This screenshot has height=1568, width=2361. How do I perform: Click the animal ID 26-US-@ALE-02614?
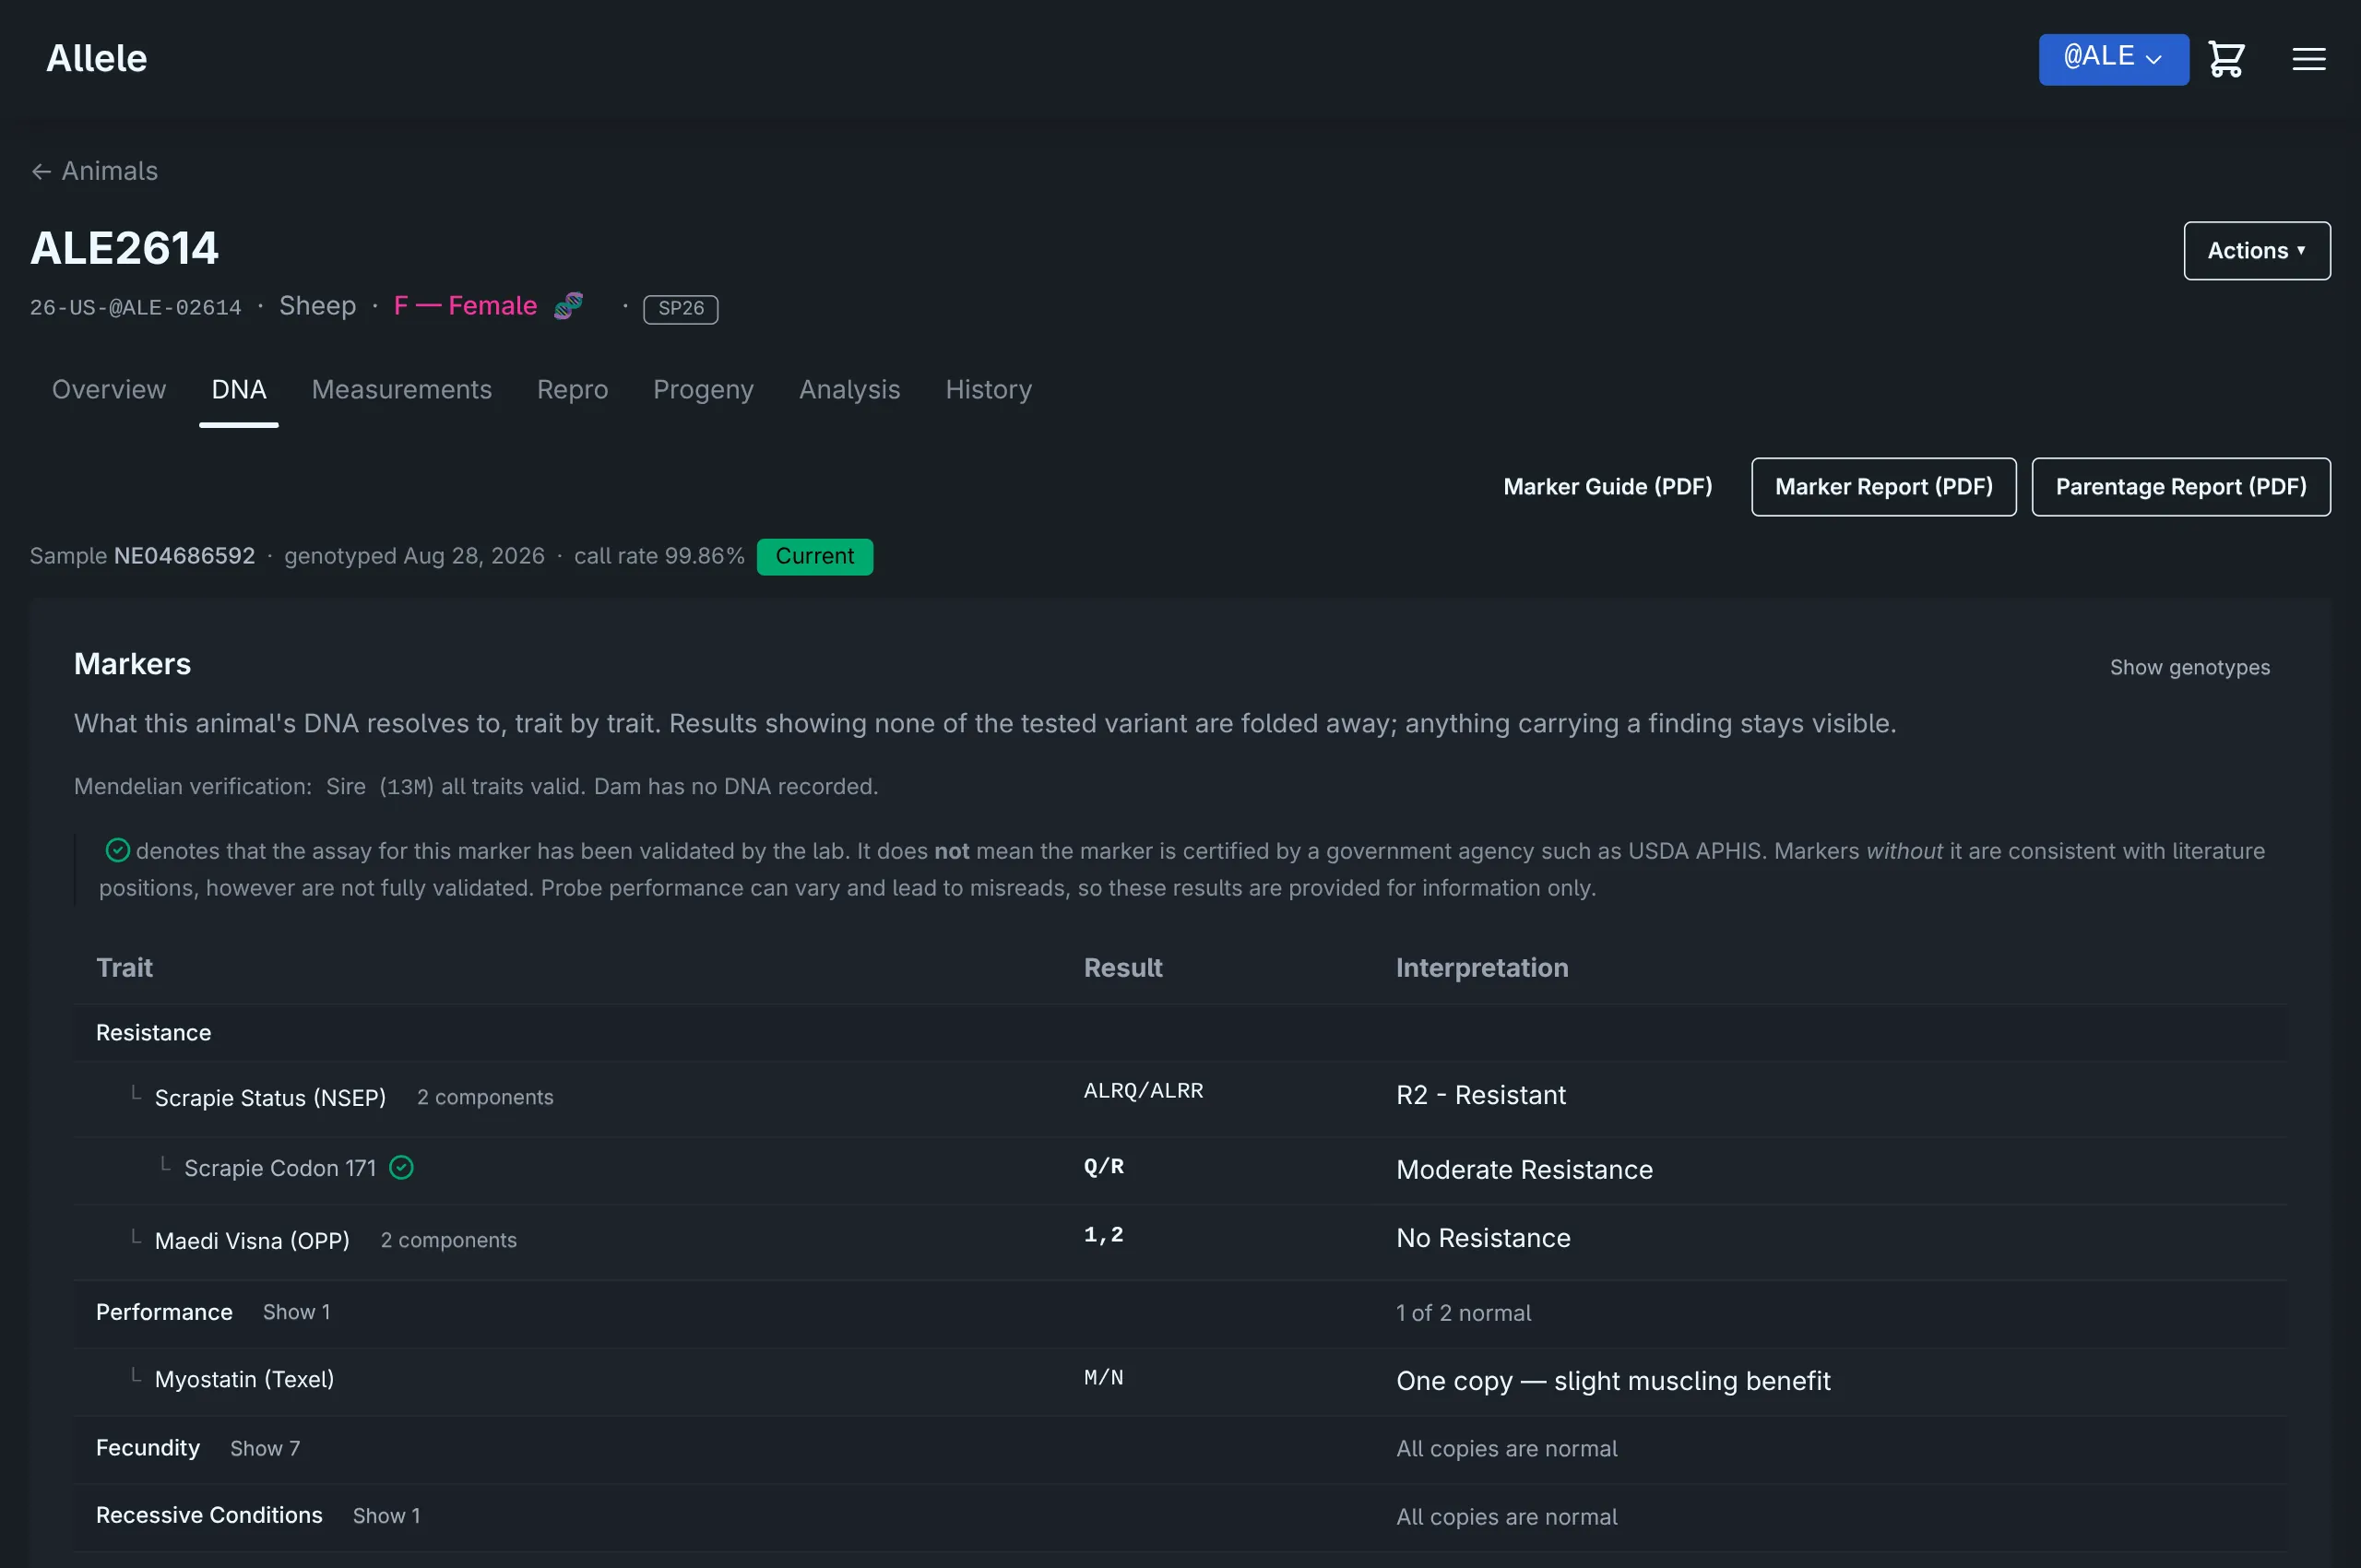pos(135,307)
